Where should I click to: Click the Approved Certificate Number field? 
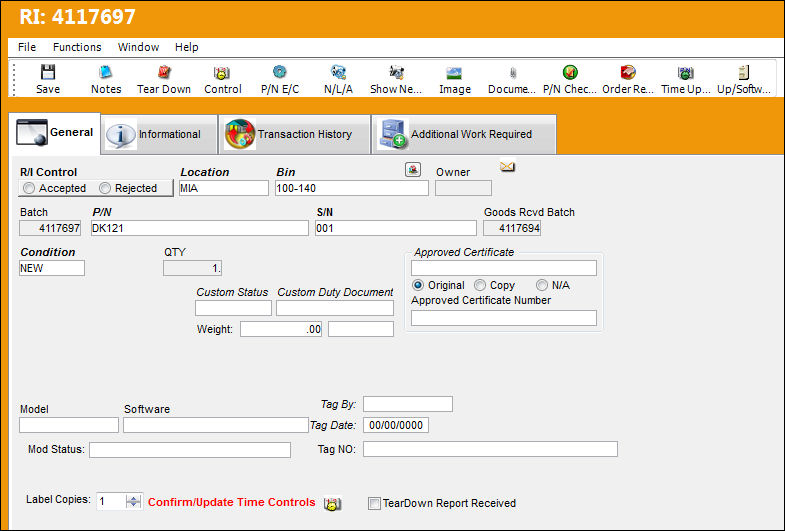pyautogui.click(x=504, y=318)
